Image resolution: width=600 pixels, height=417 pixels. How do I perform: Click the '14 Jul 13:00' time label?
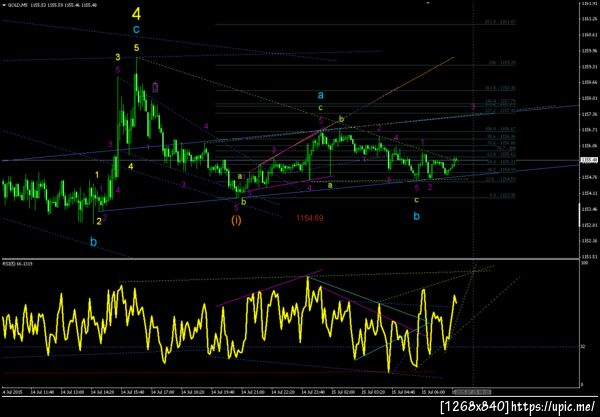(72, 392)
